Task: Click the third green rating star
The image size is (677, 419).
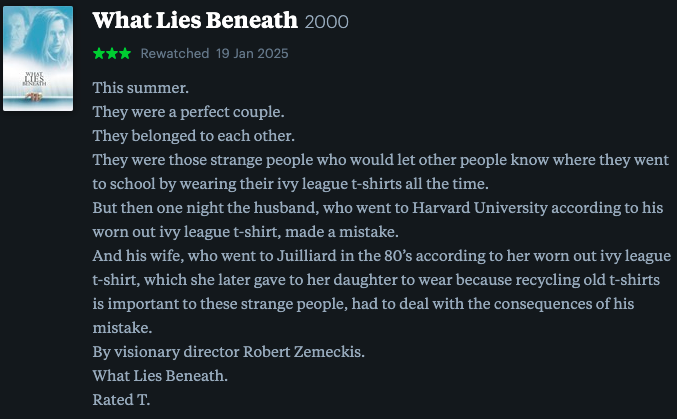Action: click(x=125, y=54)
